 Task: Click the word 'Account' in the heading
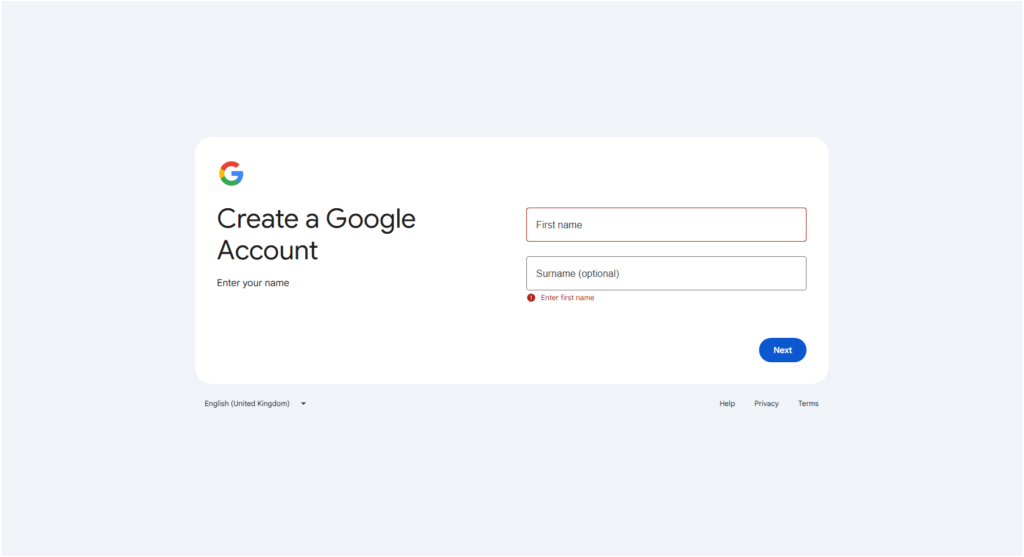[x=267, y=250]
